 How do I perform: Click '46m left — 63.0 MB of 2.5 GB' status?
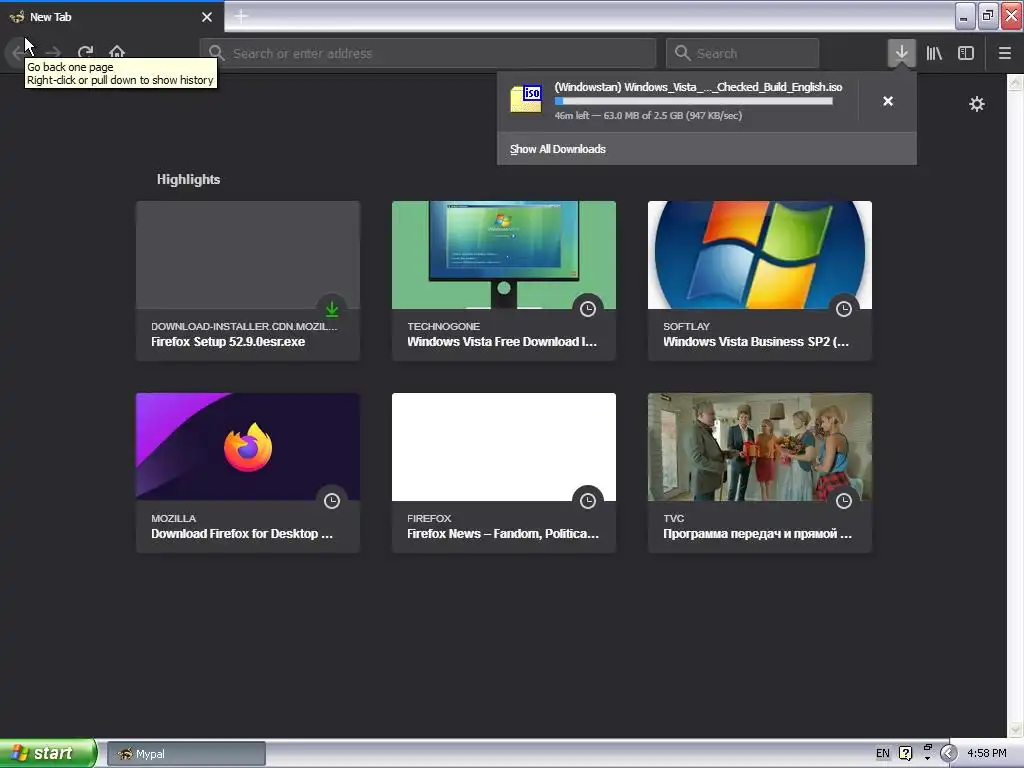point(648,116)
